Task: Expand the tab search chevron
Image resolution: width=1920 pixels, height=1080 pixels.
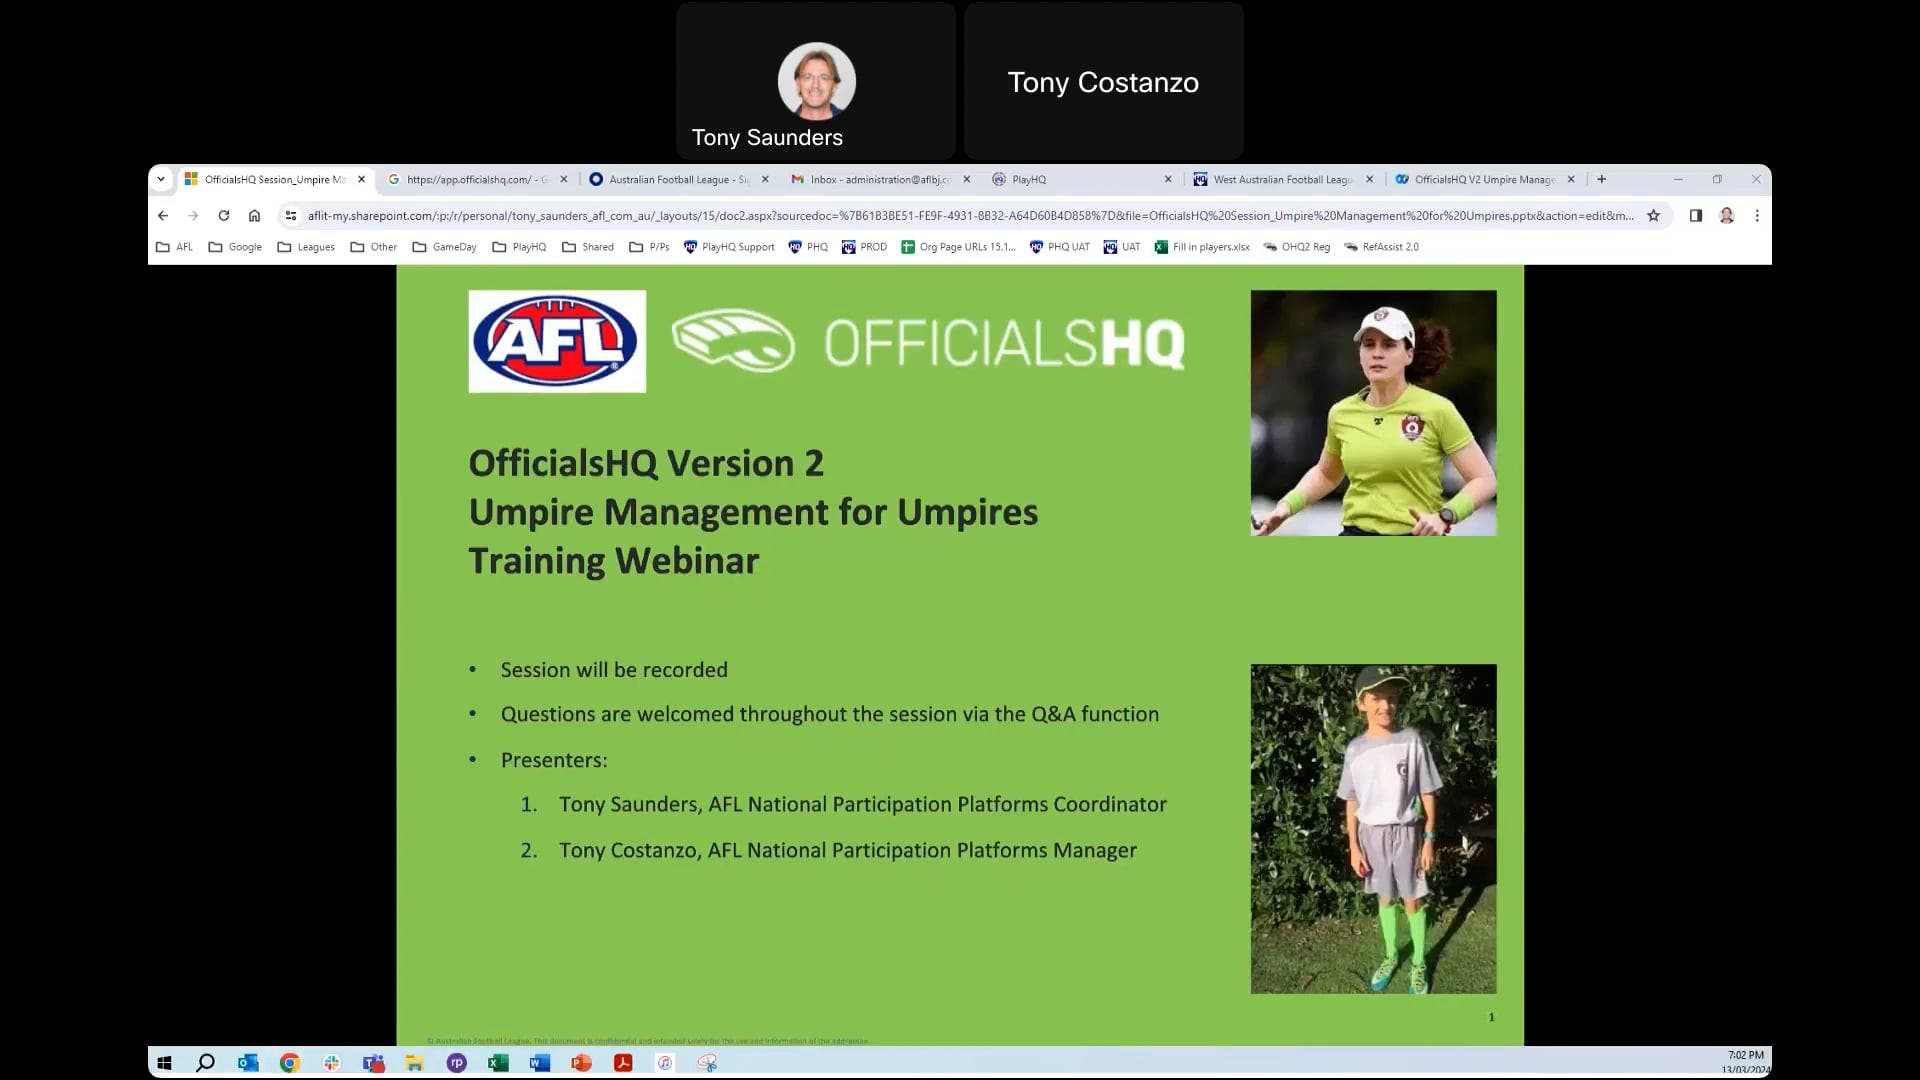Action: click(x=161, y=179)
